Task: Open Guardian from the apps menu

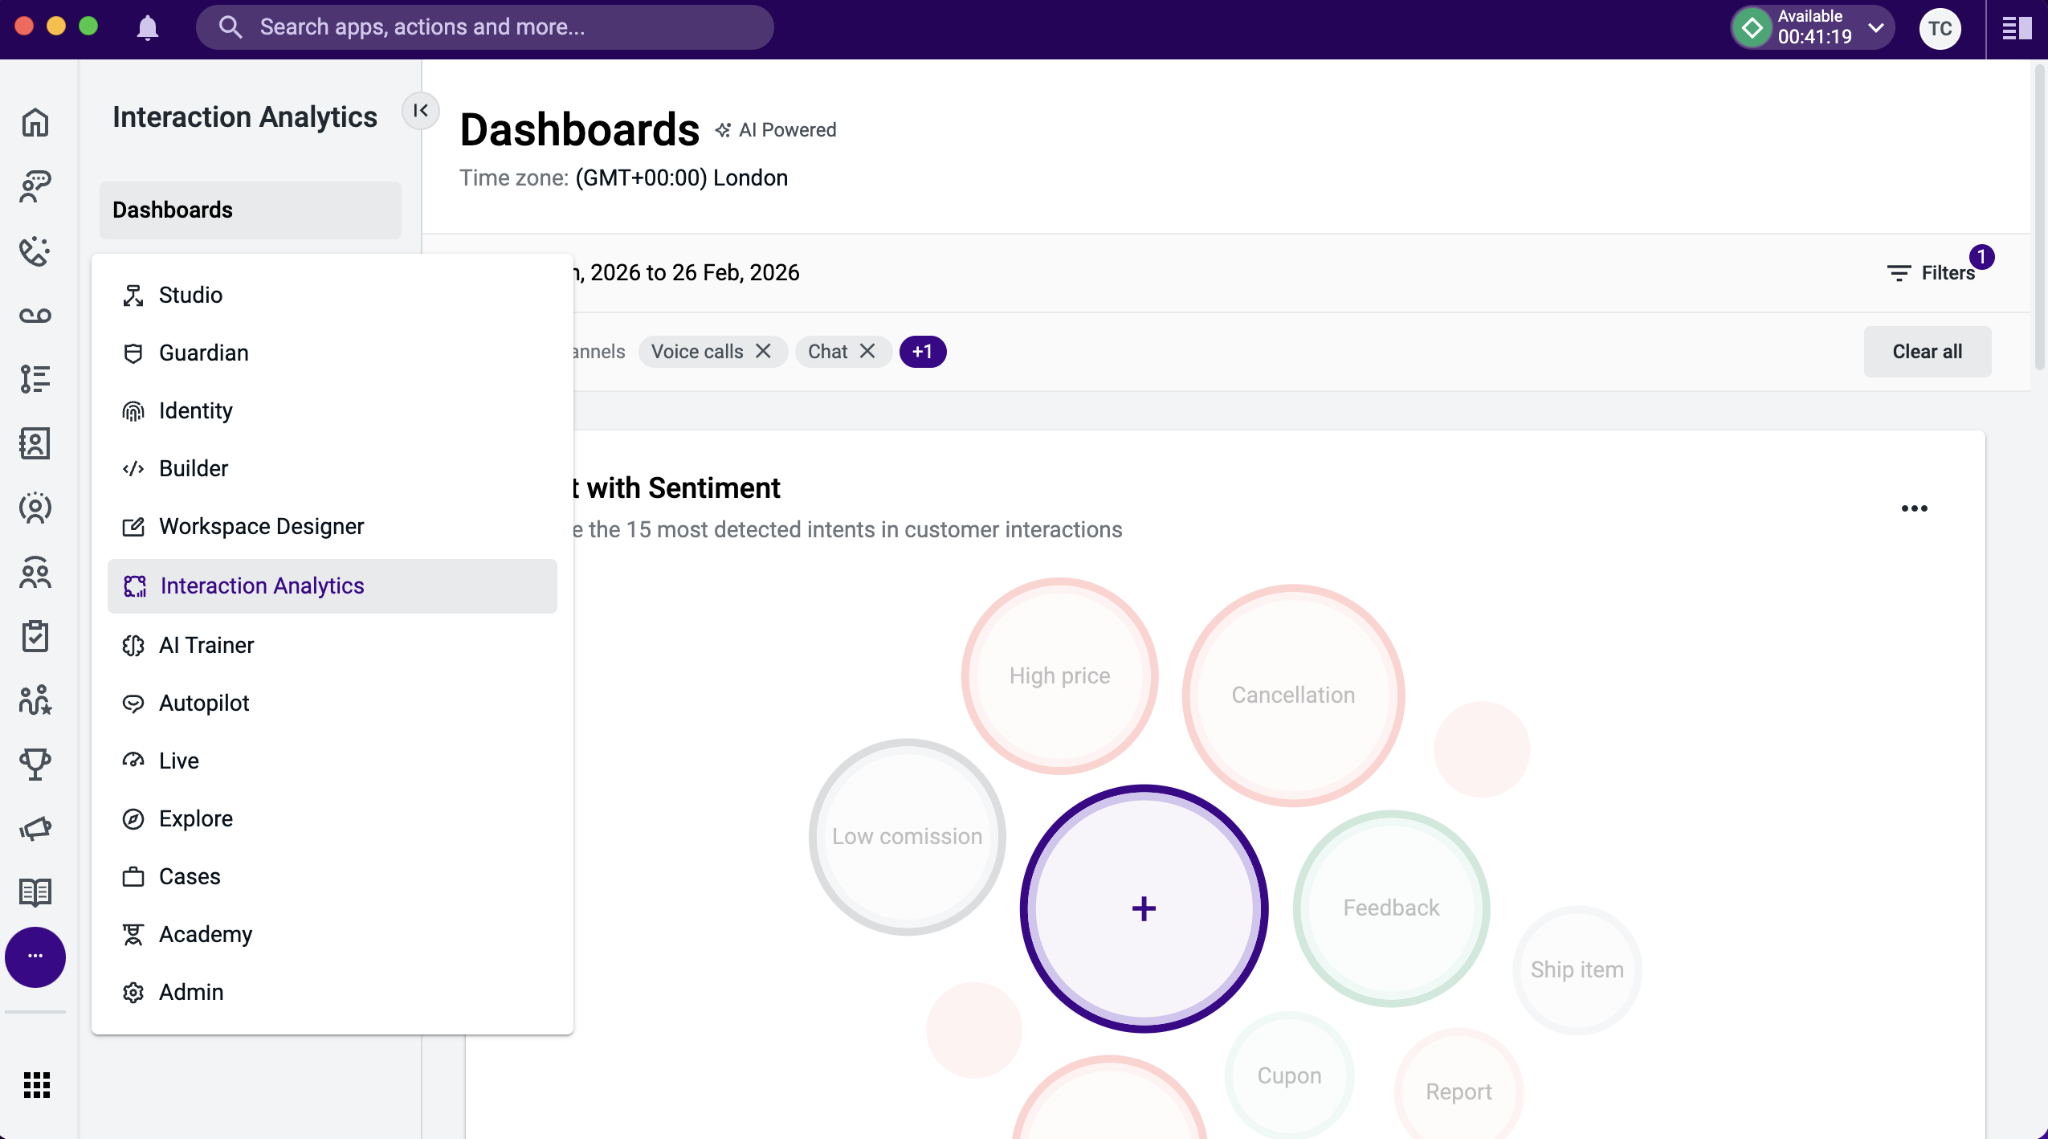Action: pos(332,353)
